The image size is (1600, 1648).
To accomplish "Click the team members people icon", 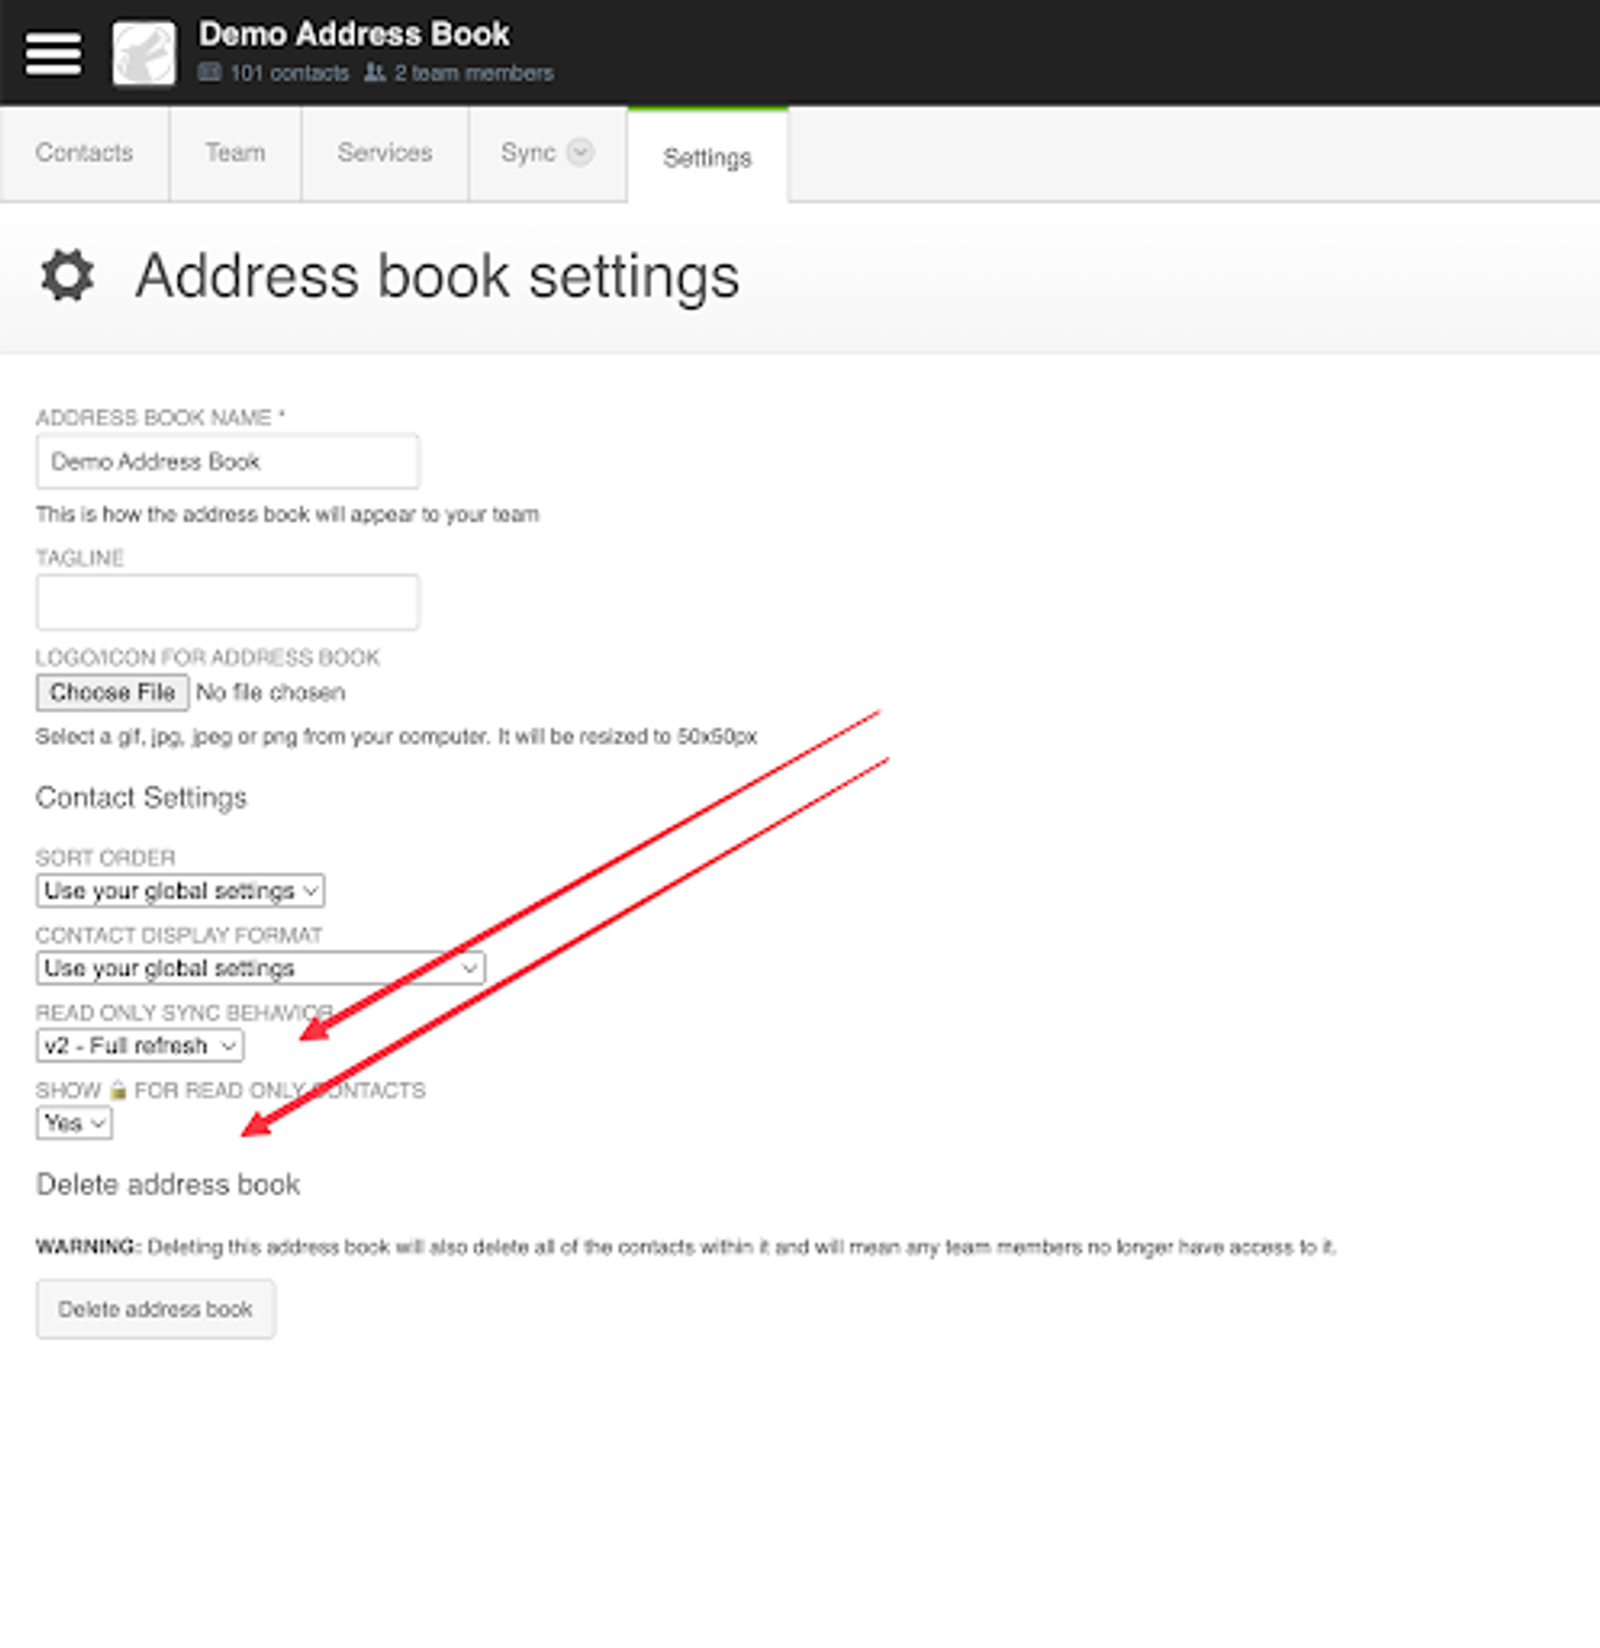I will (375, 72).
